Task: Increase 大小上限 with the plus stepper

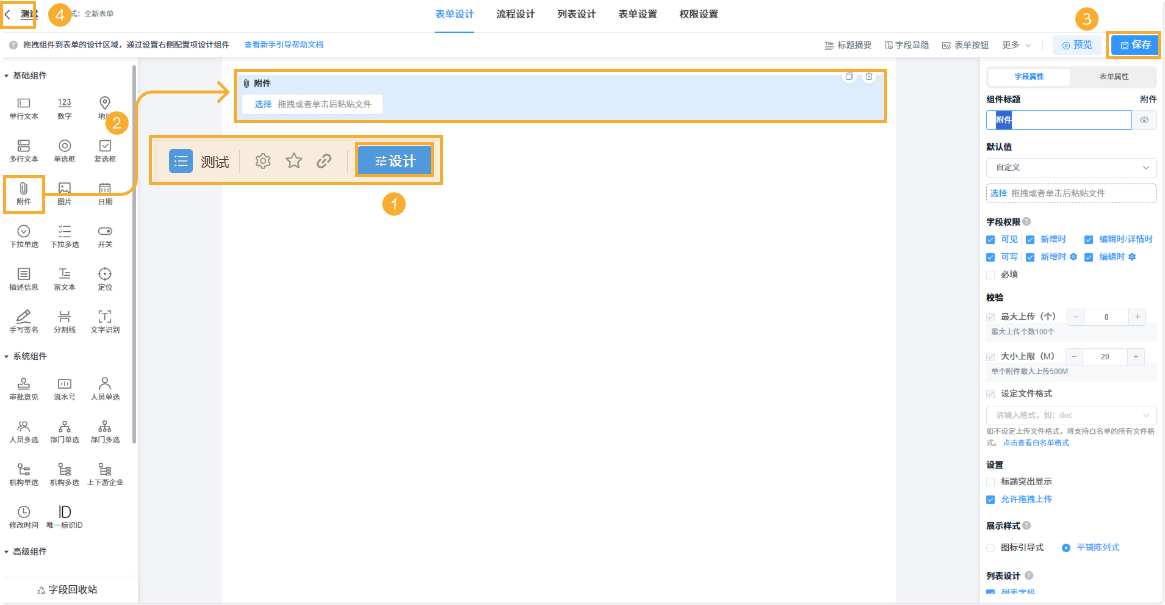Action: point(1138,356)
